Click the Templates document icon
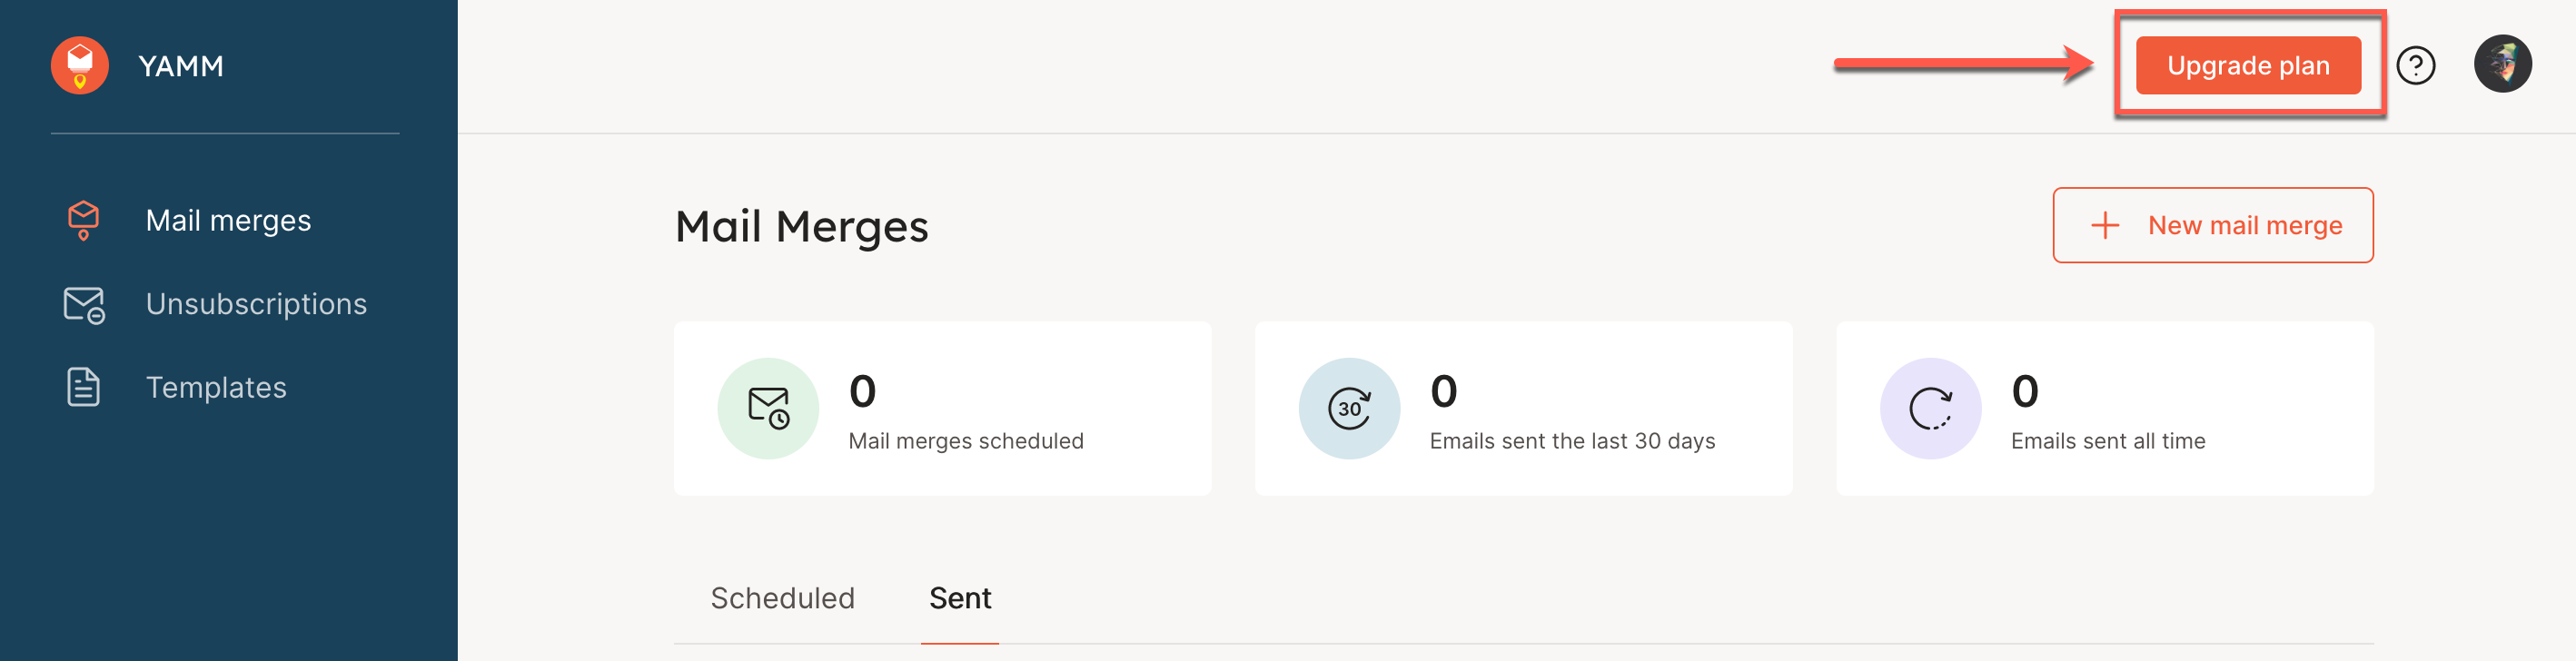This screenshot has width=2576, height=661. tap(83, 387)
